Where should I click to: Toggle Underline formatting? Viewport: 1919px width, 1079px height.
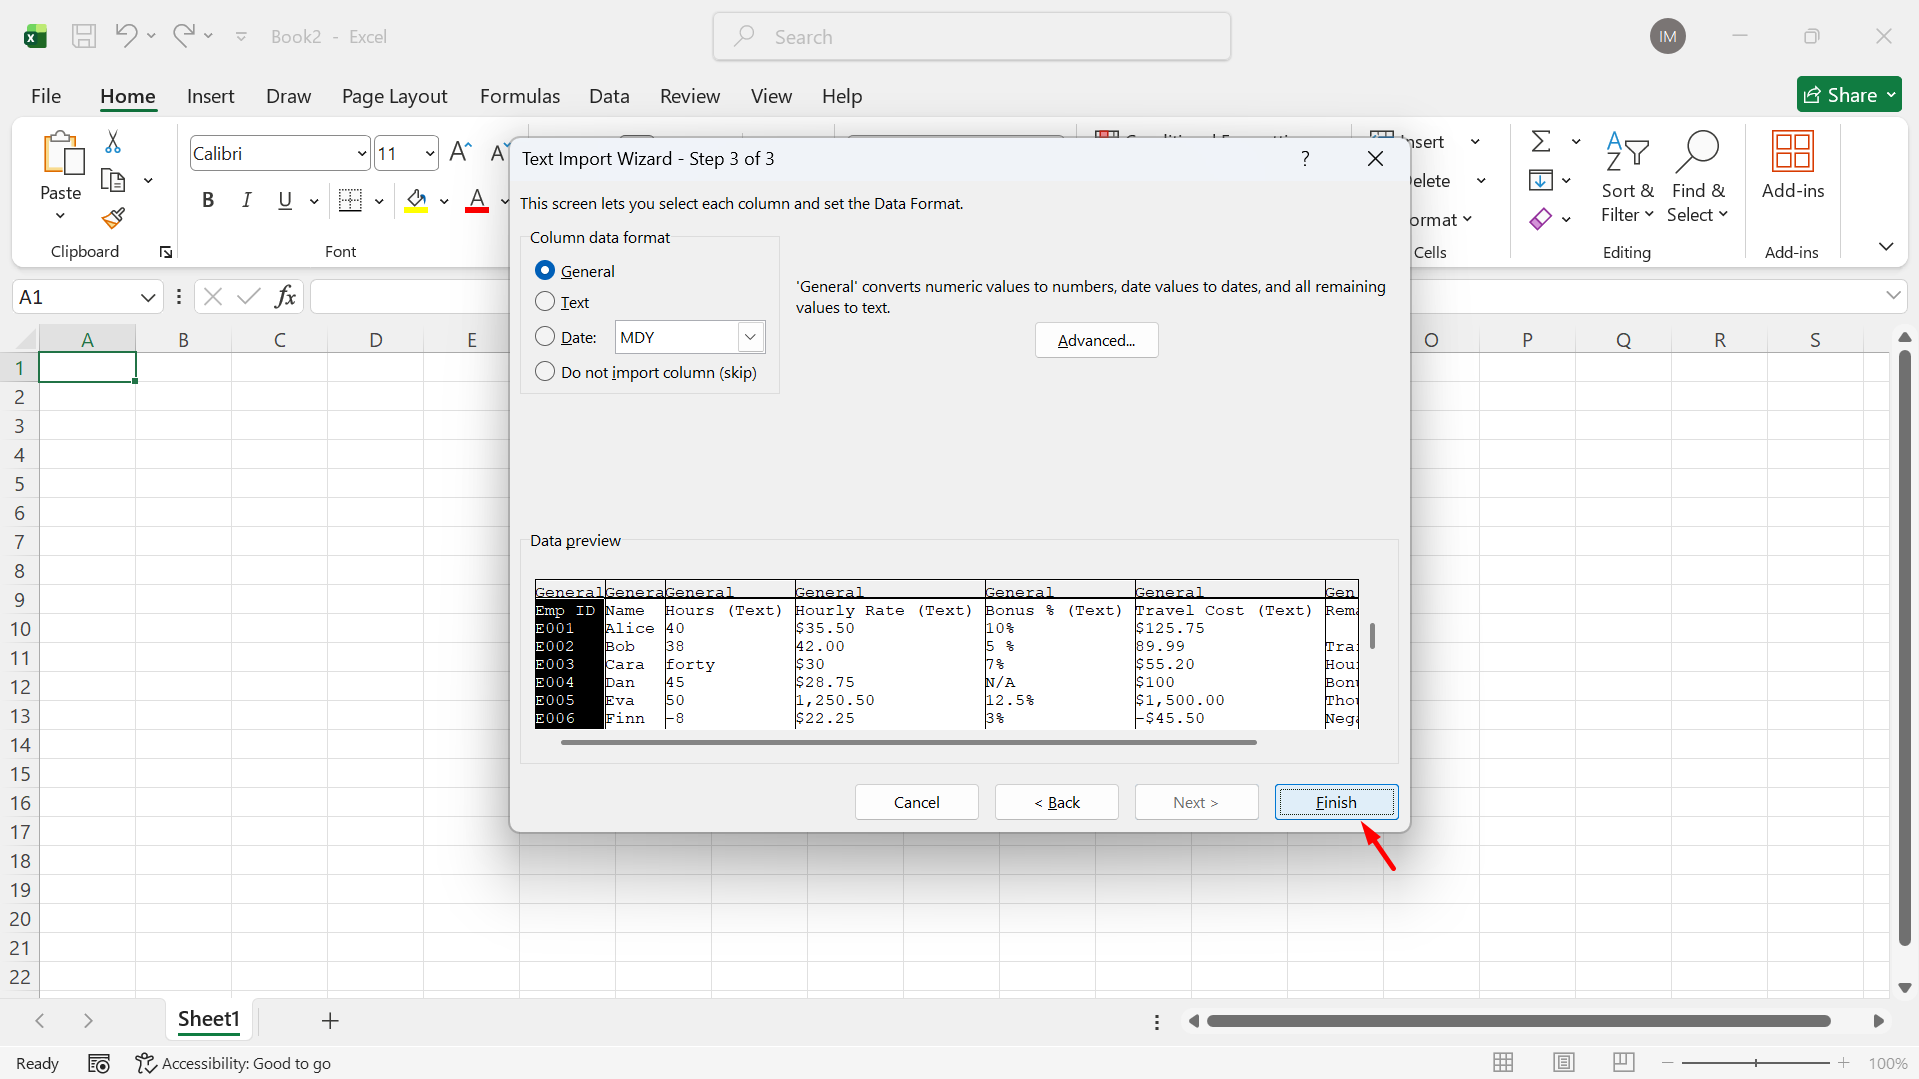(x=285, y=200)
